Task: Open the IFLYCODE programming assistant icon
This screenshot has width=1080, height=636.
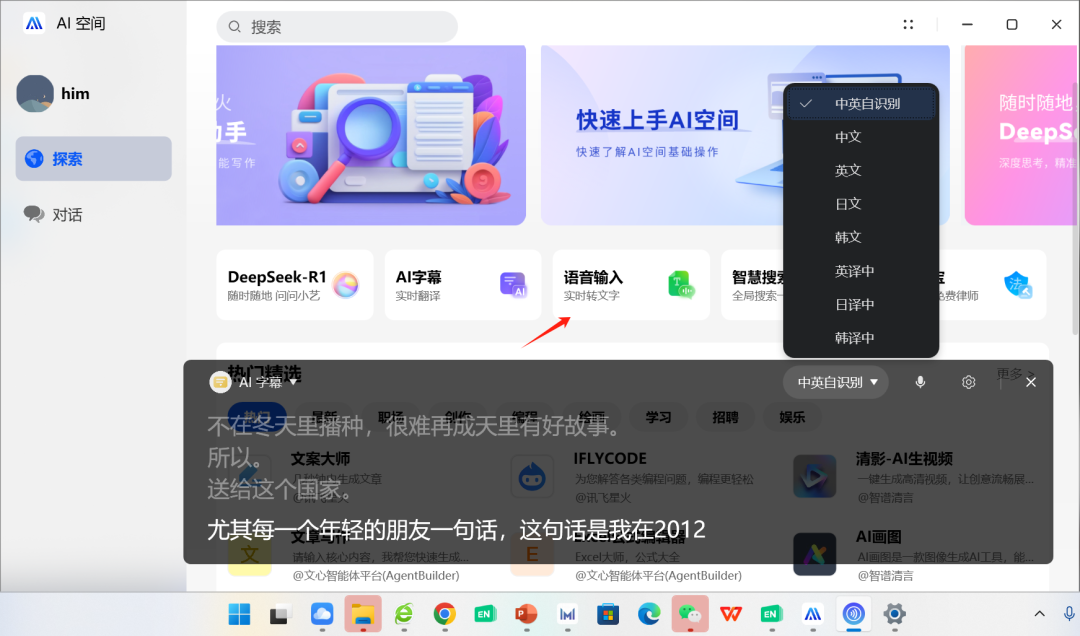Action: point(532,476)
